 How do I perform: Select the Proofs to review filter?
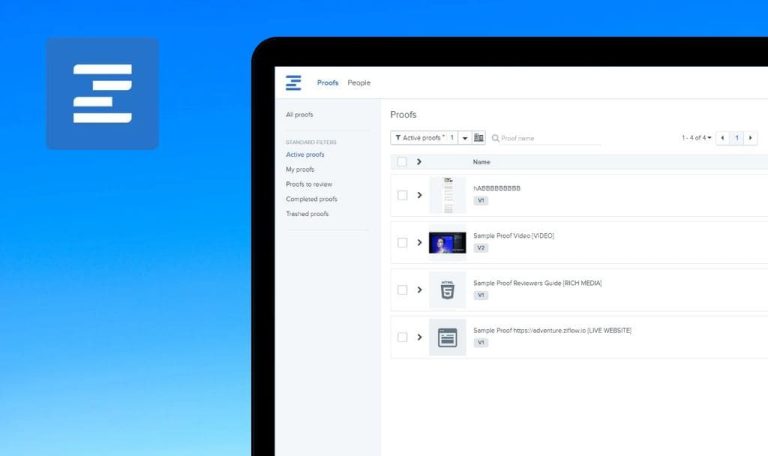309,184
